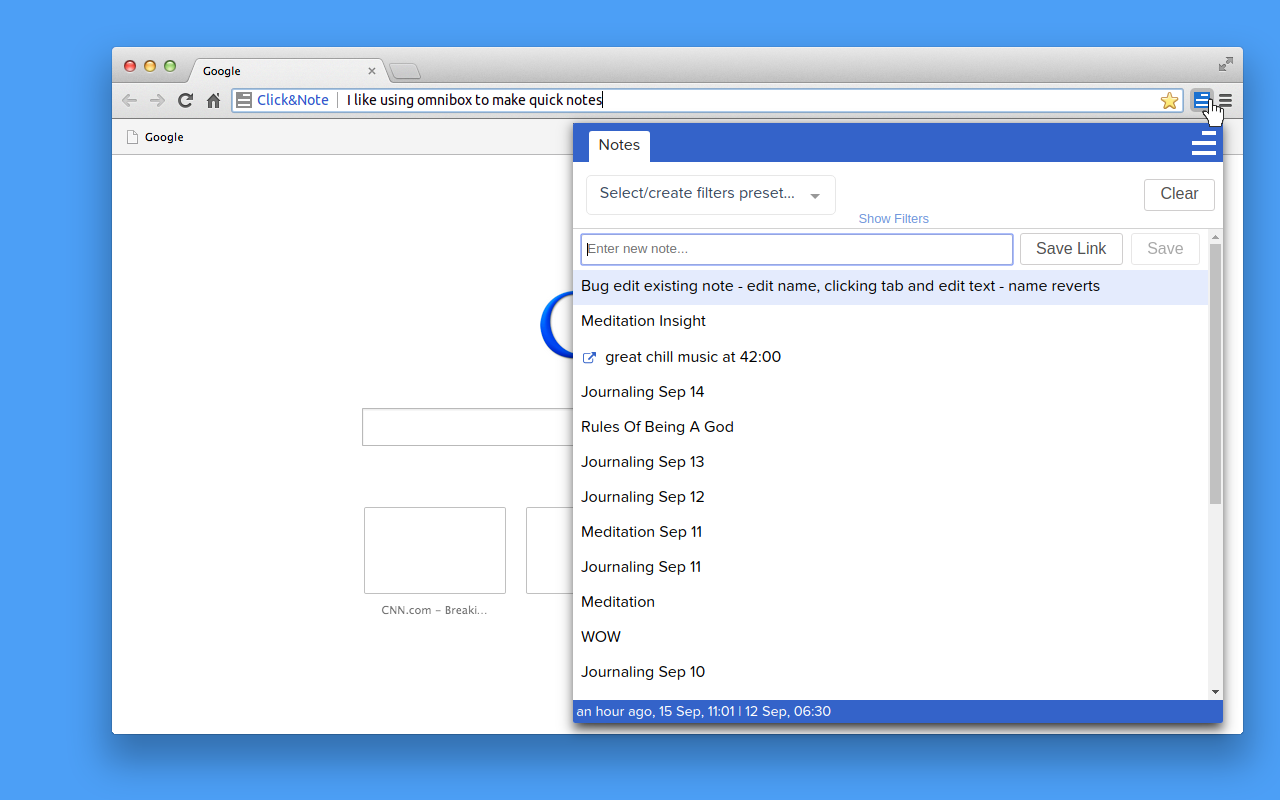Screen dimensions: 1280x800
Task: Open a new tab
Action: coord(405,71)
